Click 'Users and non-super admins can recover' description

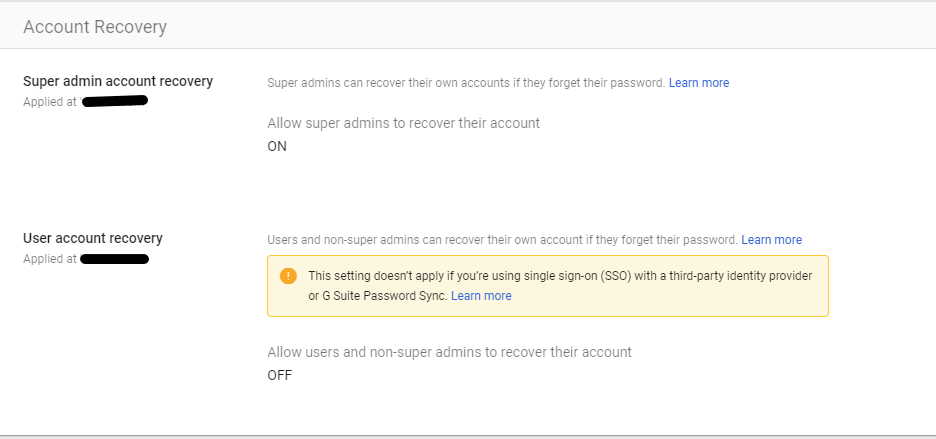[502, 240]
